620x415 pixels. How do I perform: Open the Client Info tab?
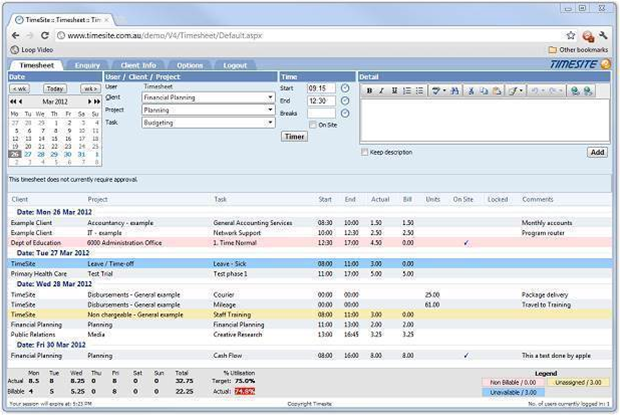click(x=138, y=65)
